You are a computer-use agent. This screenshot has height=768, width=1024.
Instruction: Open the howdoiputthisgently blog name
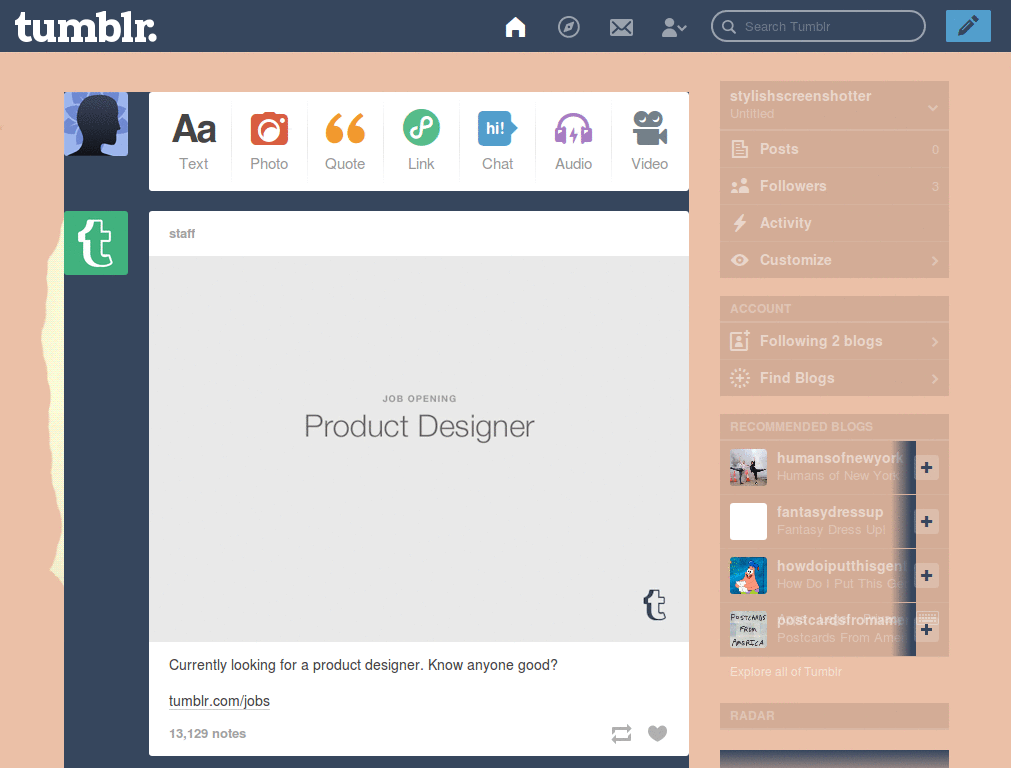pos(841,566)
